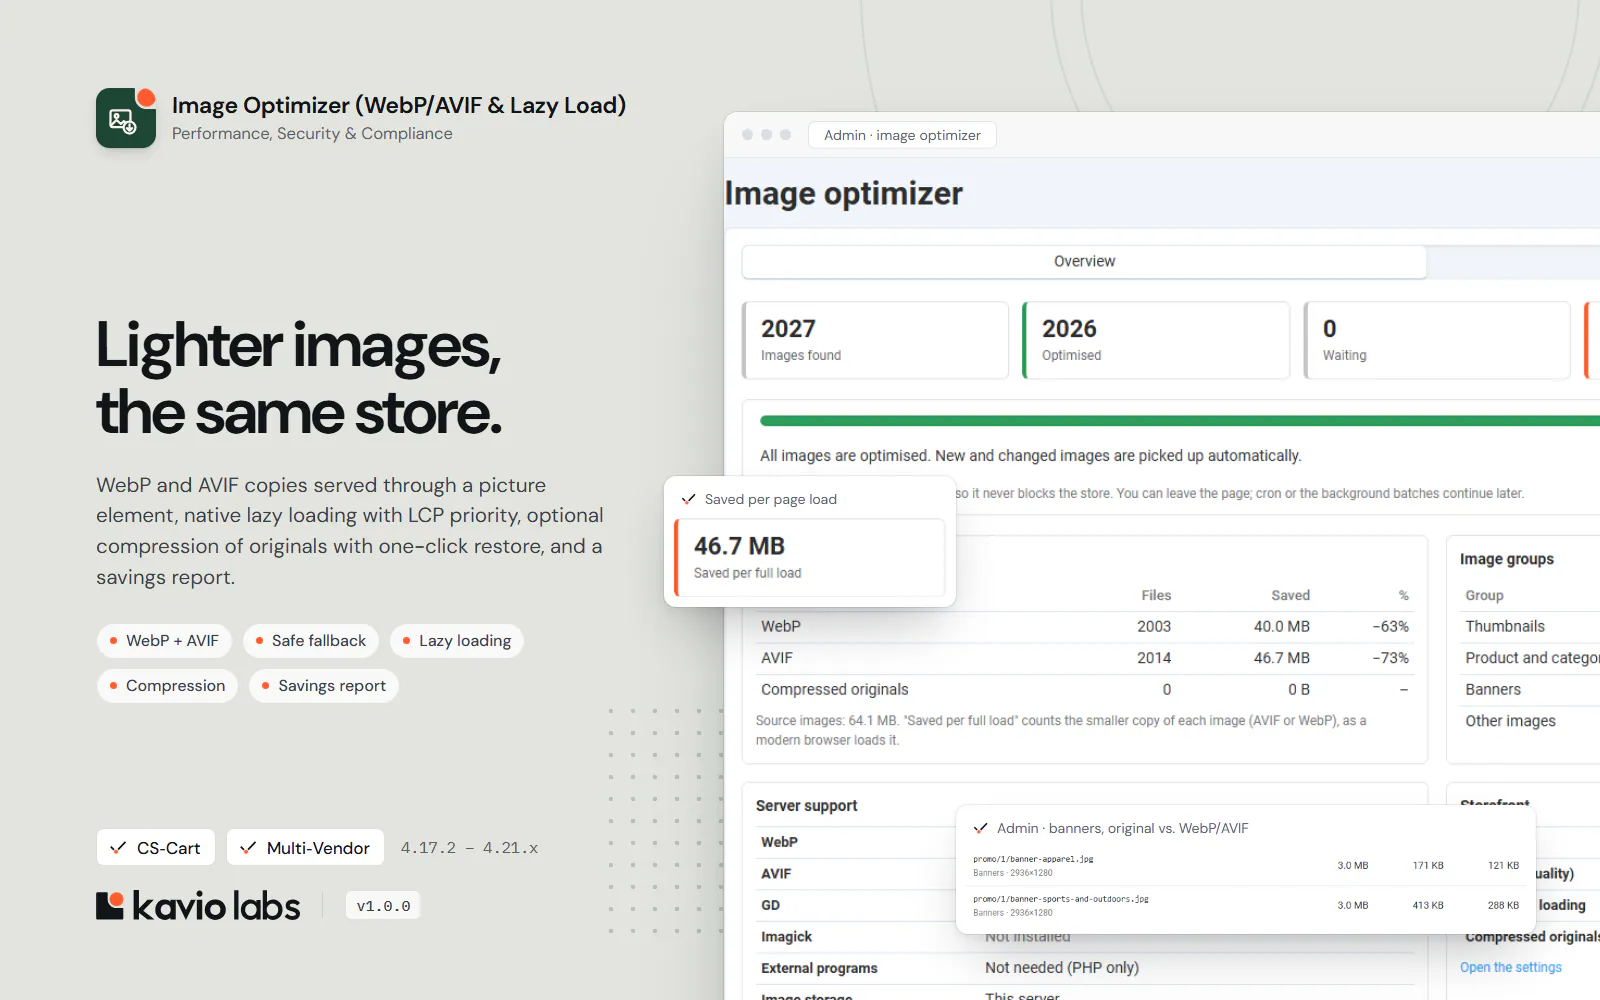1600x1000 pixels.
Task: Click the Compression feature pill
Action: click(x=167, y=685)
